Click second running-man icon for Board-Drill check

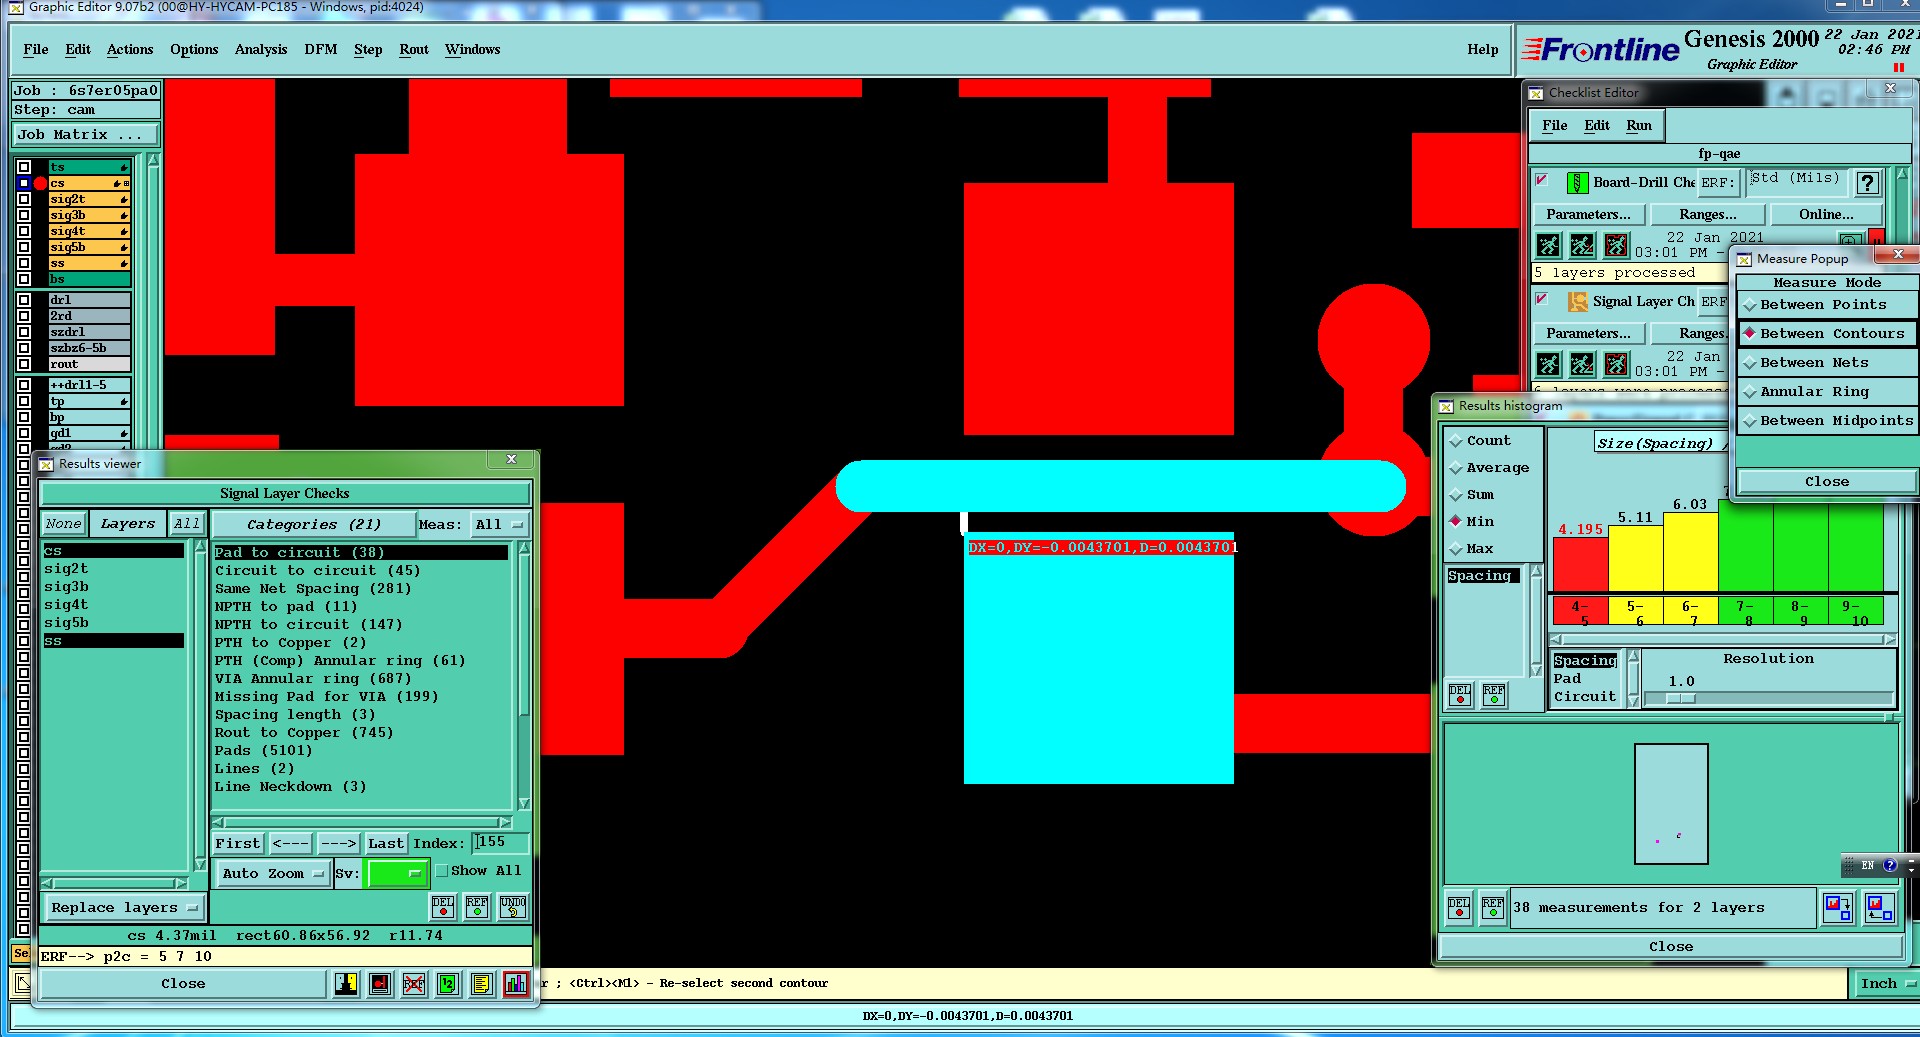1582,245
